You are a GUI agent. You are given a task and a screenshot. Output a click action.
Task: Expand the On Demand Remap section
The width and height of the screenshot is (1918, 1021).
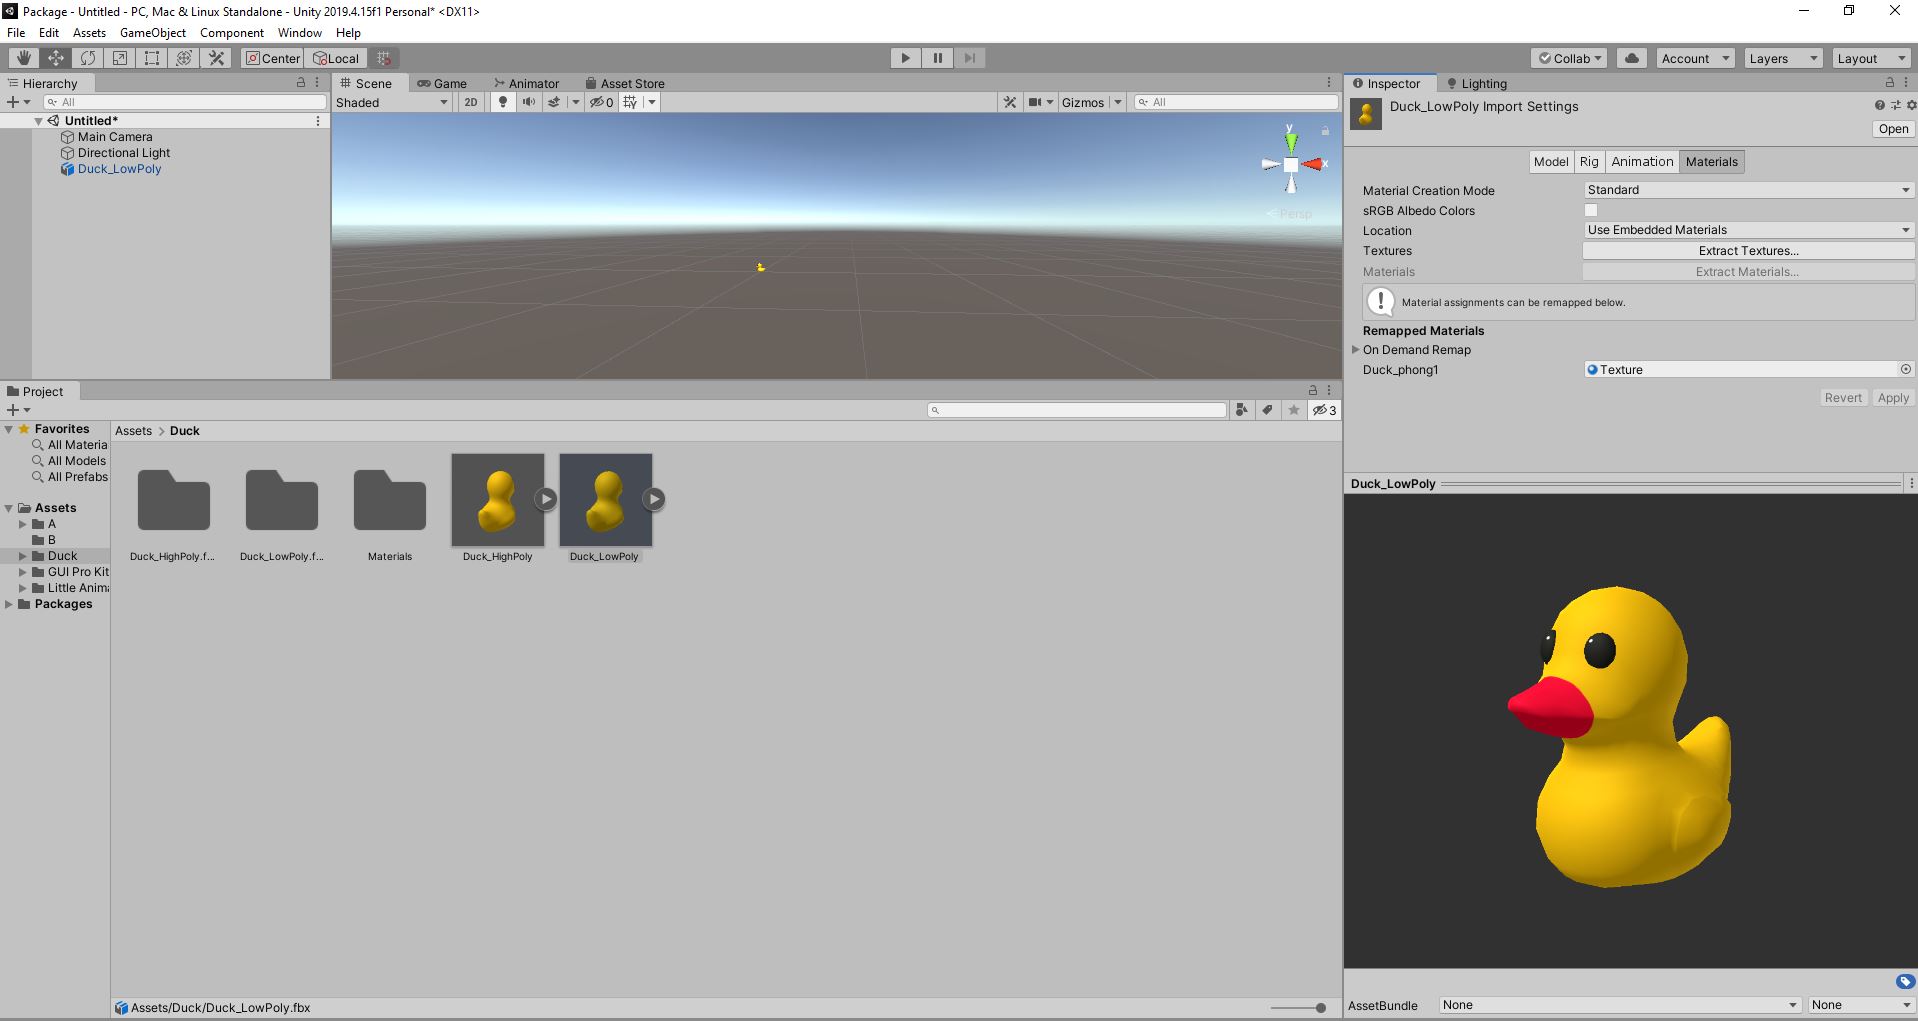coord(1356,349)
